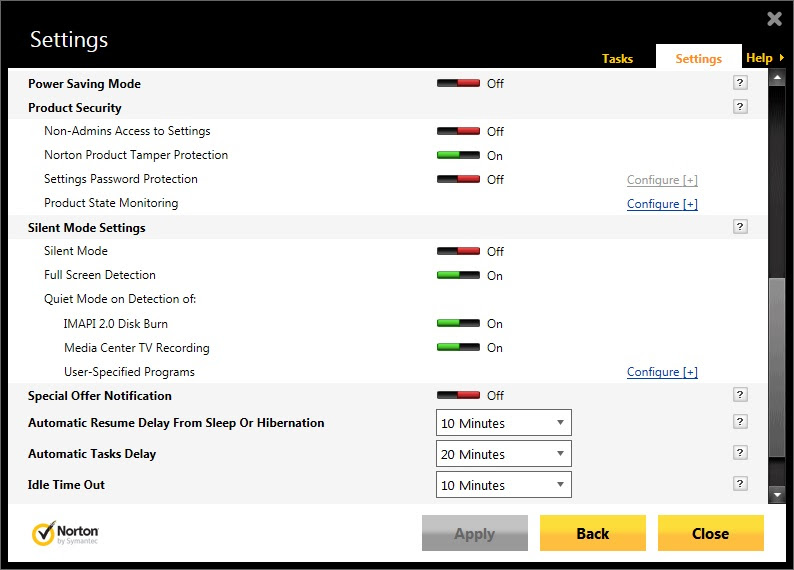Open the Help menu
The height and width of the screenshot is (570, 794).
[x=765, y=58]
